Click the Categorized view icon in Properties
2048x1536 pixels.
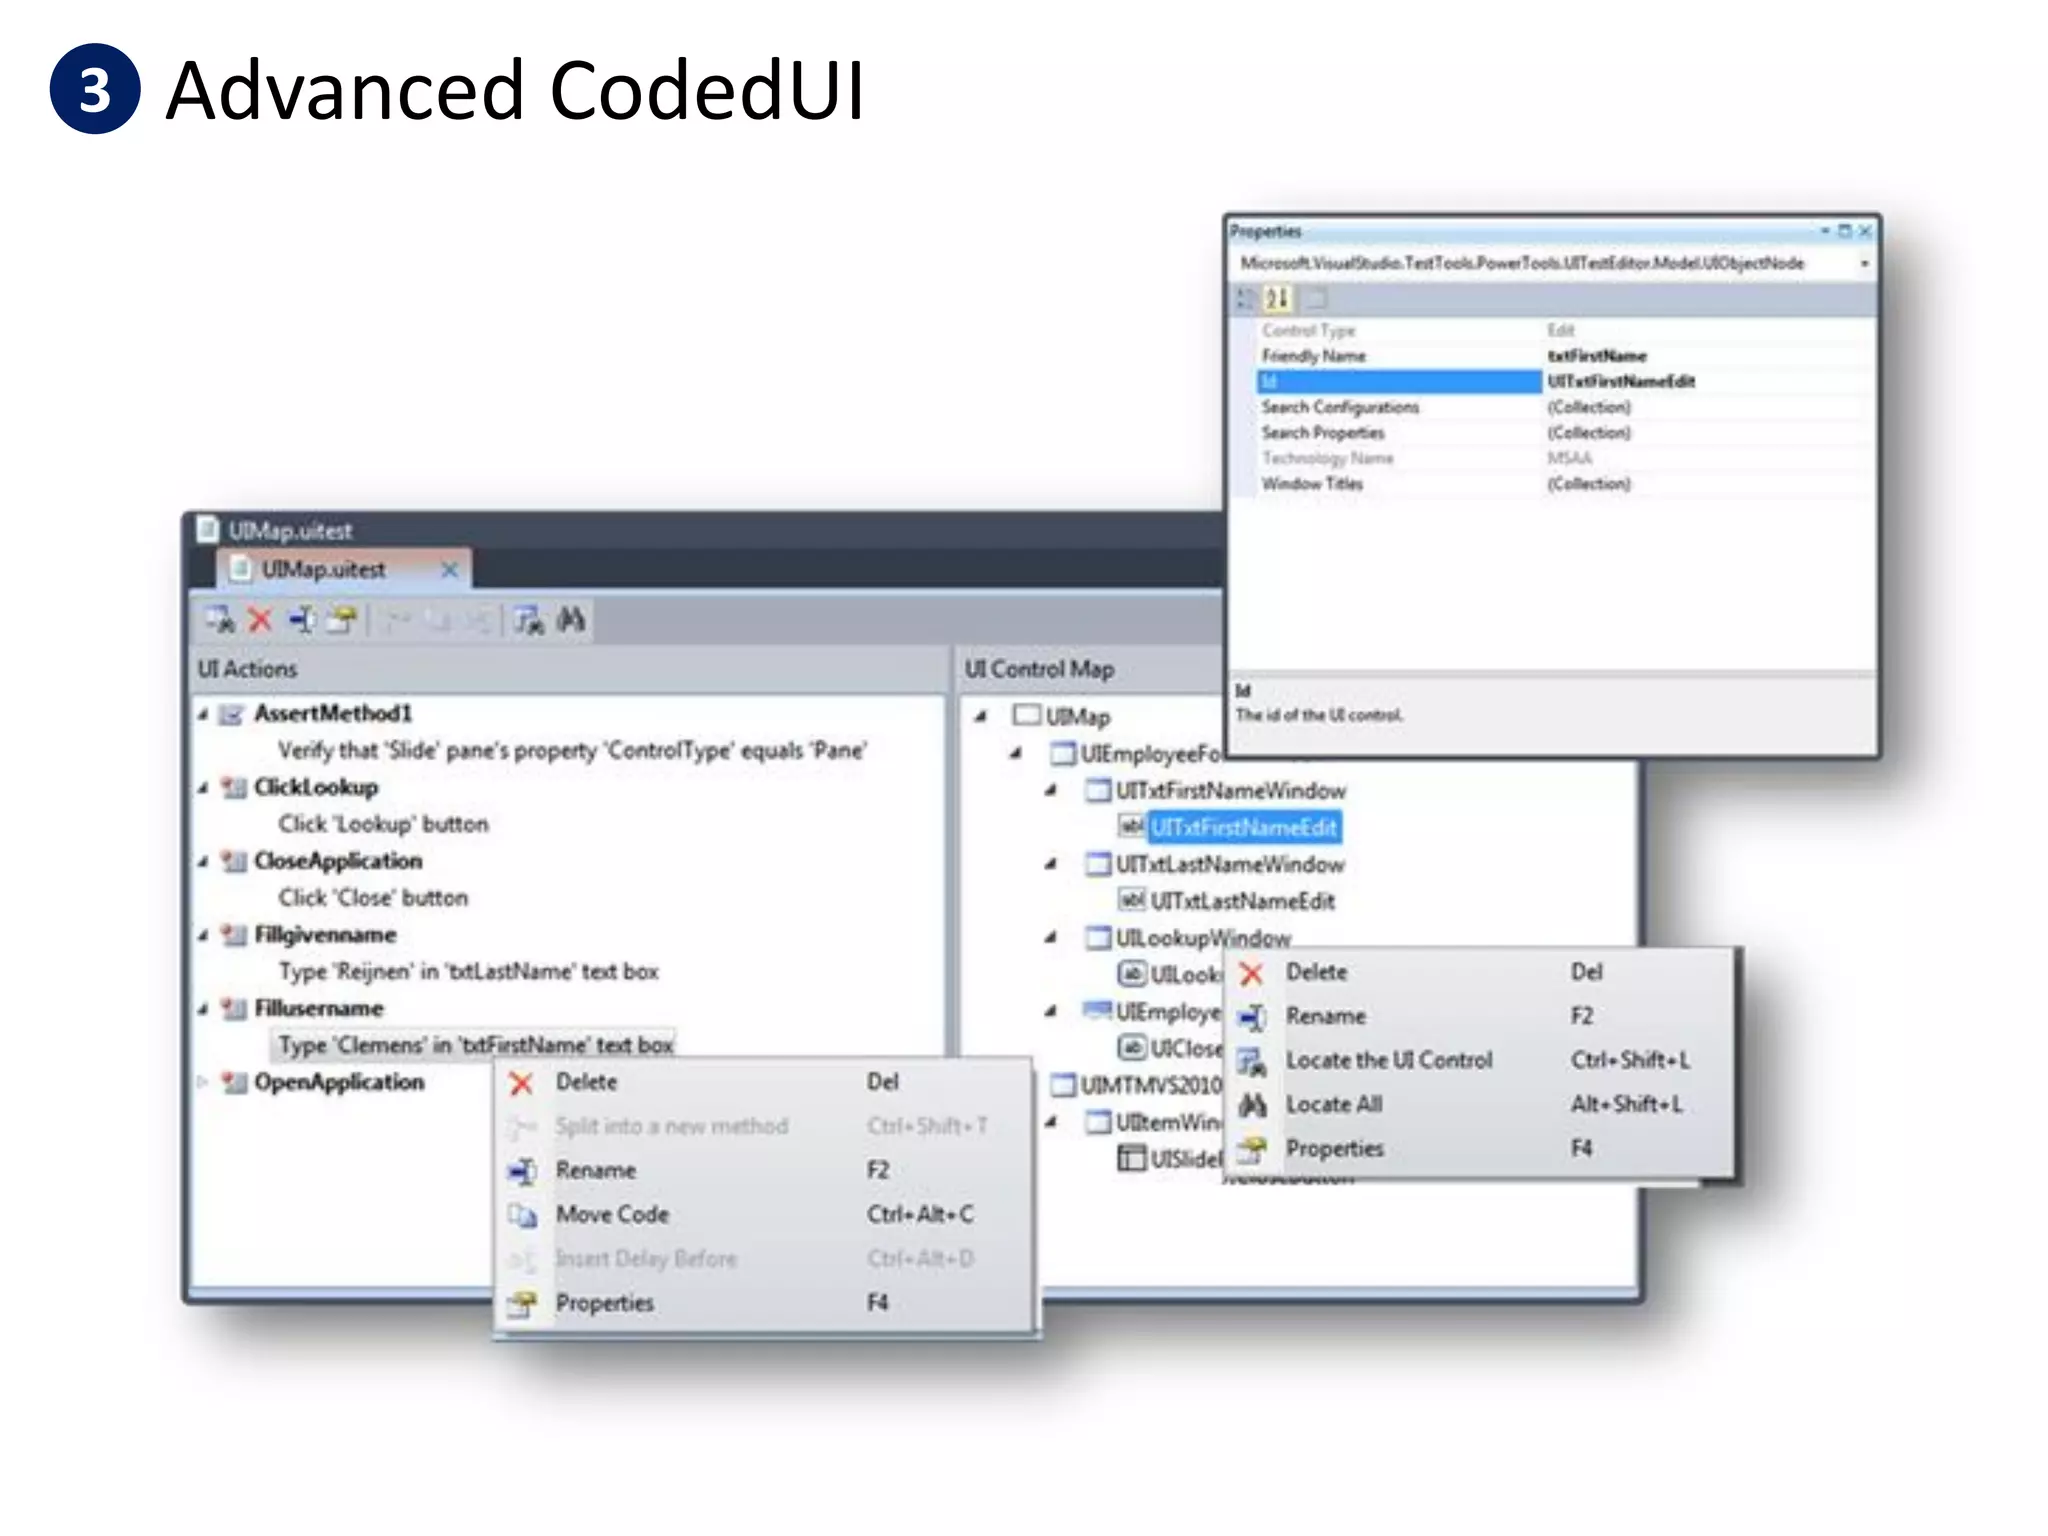point(1246,298)
